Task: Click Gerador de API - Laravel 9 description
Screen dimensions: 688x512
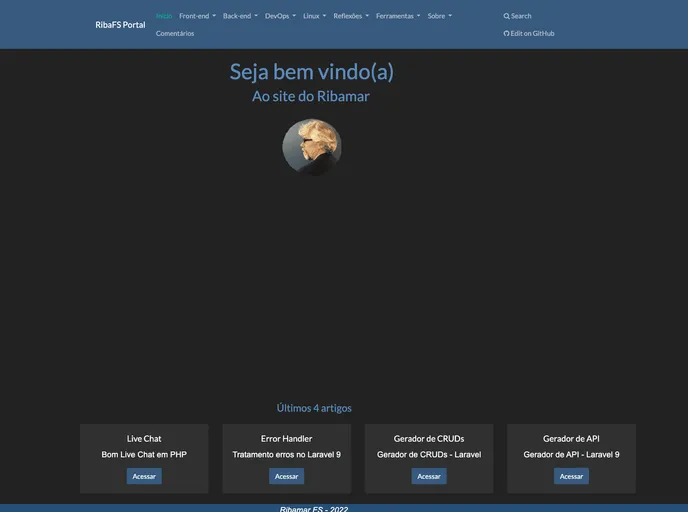Action: 571,455
